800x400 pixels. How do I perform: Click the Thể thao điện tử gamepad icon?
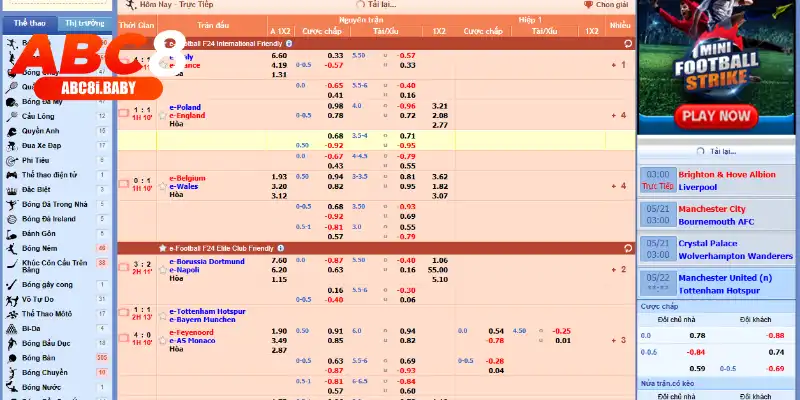pos(11,174)
